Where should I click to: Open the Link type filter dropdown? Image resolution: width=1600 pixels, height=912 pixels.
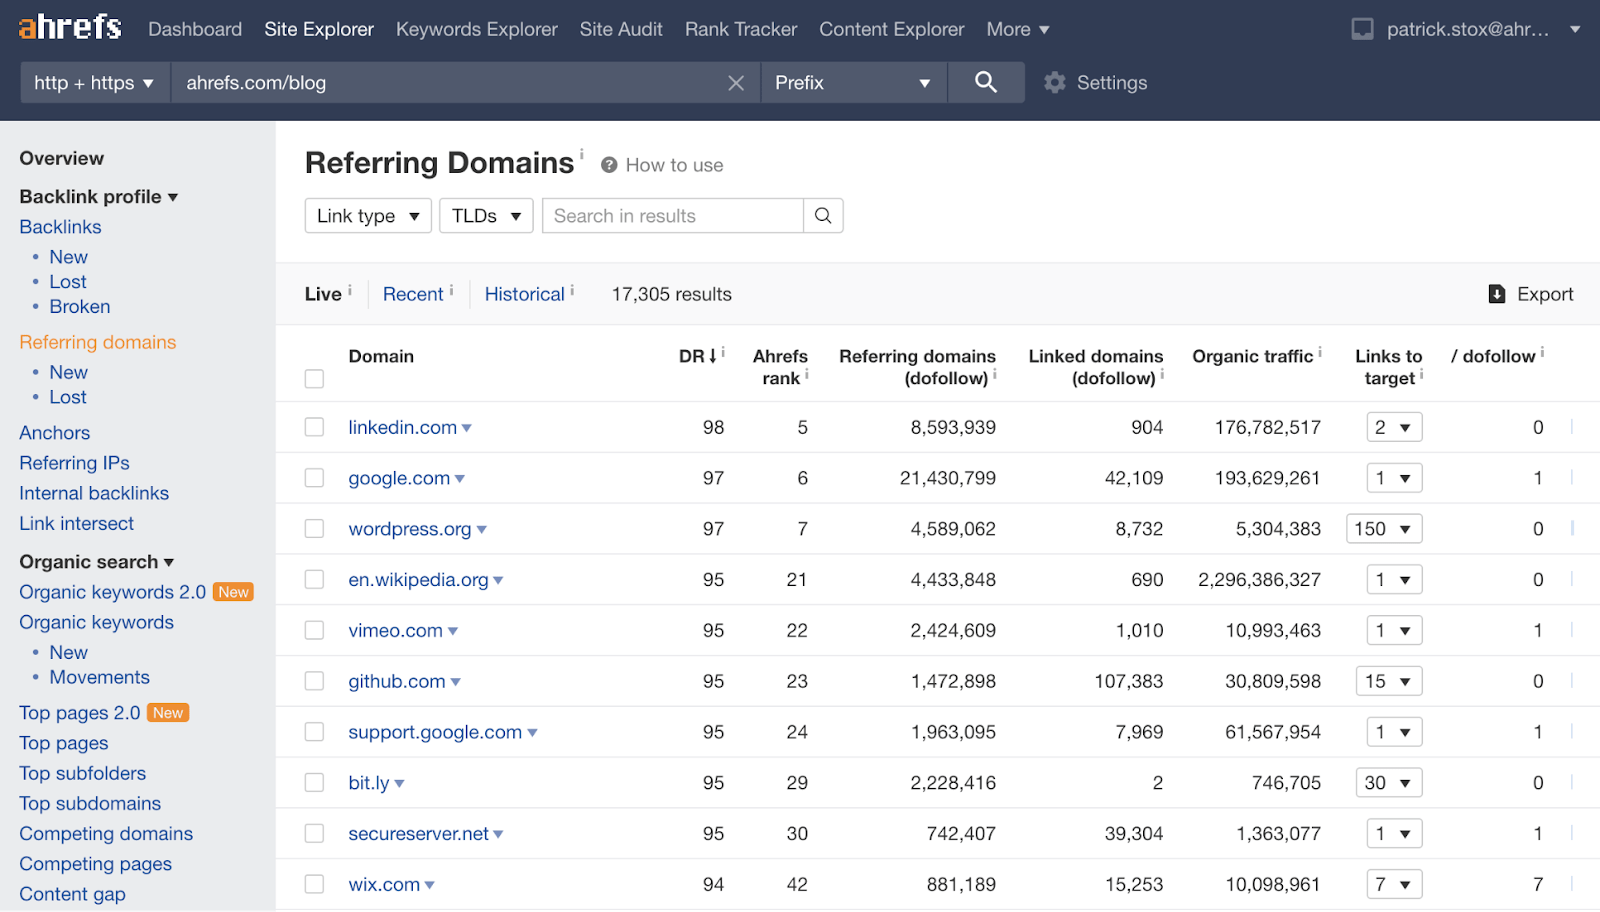point(367,215)
